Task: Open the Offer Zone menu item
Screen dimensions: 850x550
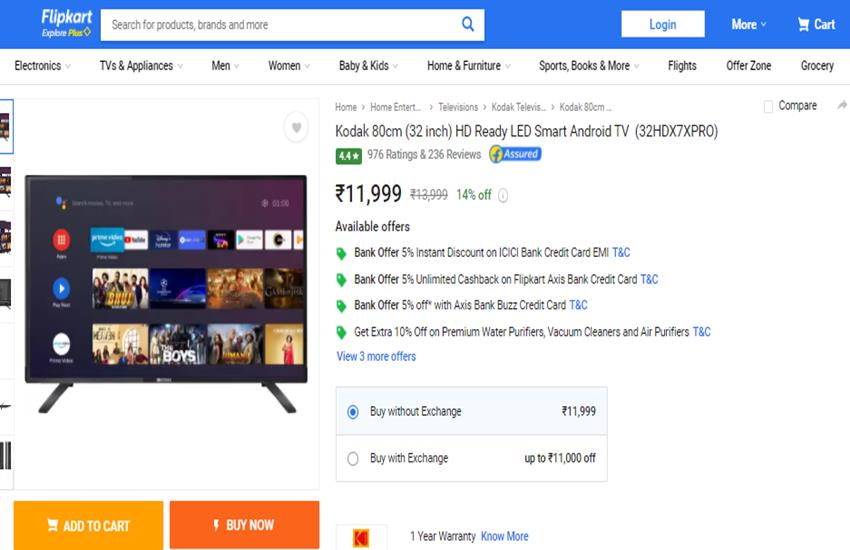Action: (748, 66)
